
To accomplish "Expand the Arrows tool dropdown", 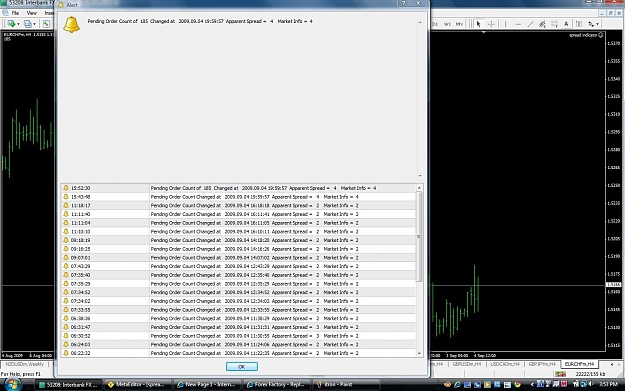I will pyautogui.click(x=597, y=24).
